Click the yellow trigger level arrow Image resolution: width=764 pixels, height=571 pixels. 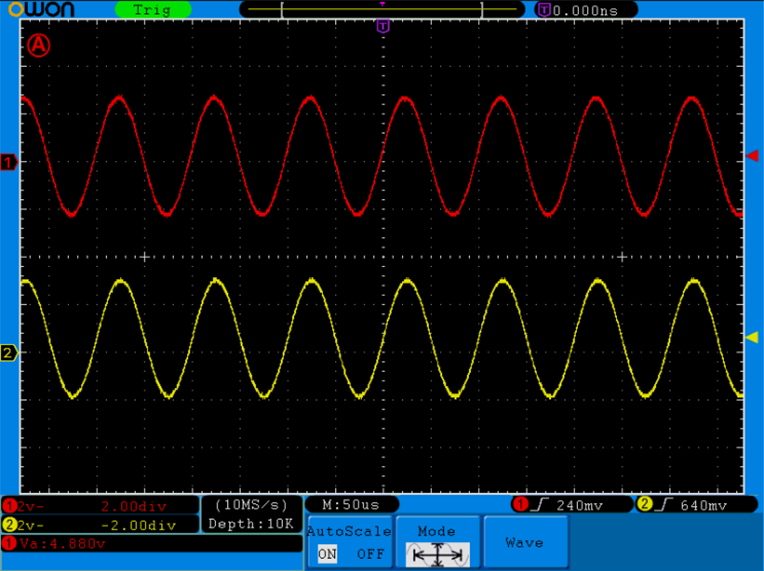point(752,337)
